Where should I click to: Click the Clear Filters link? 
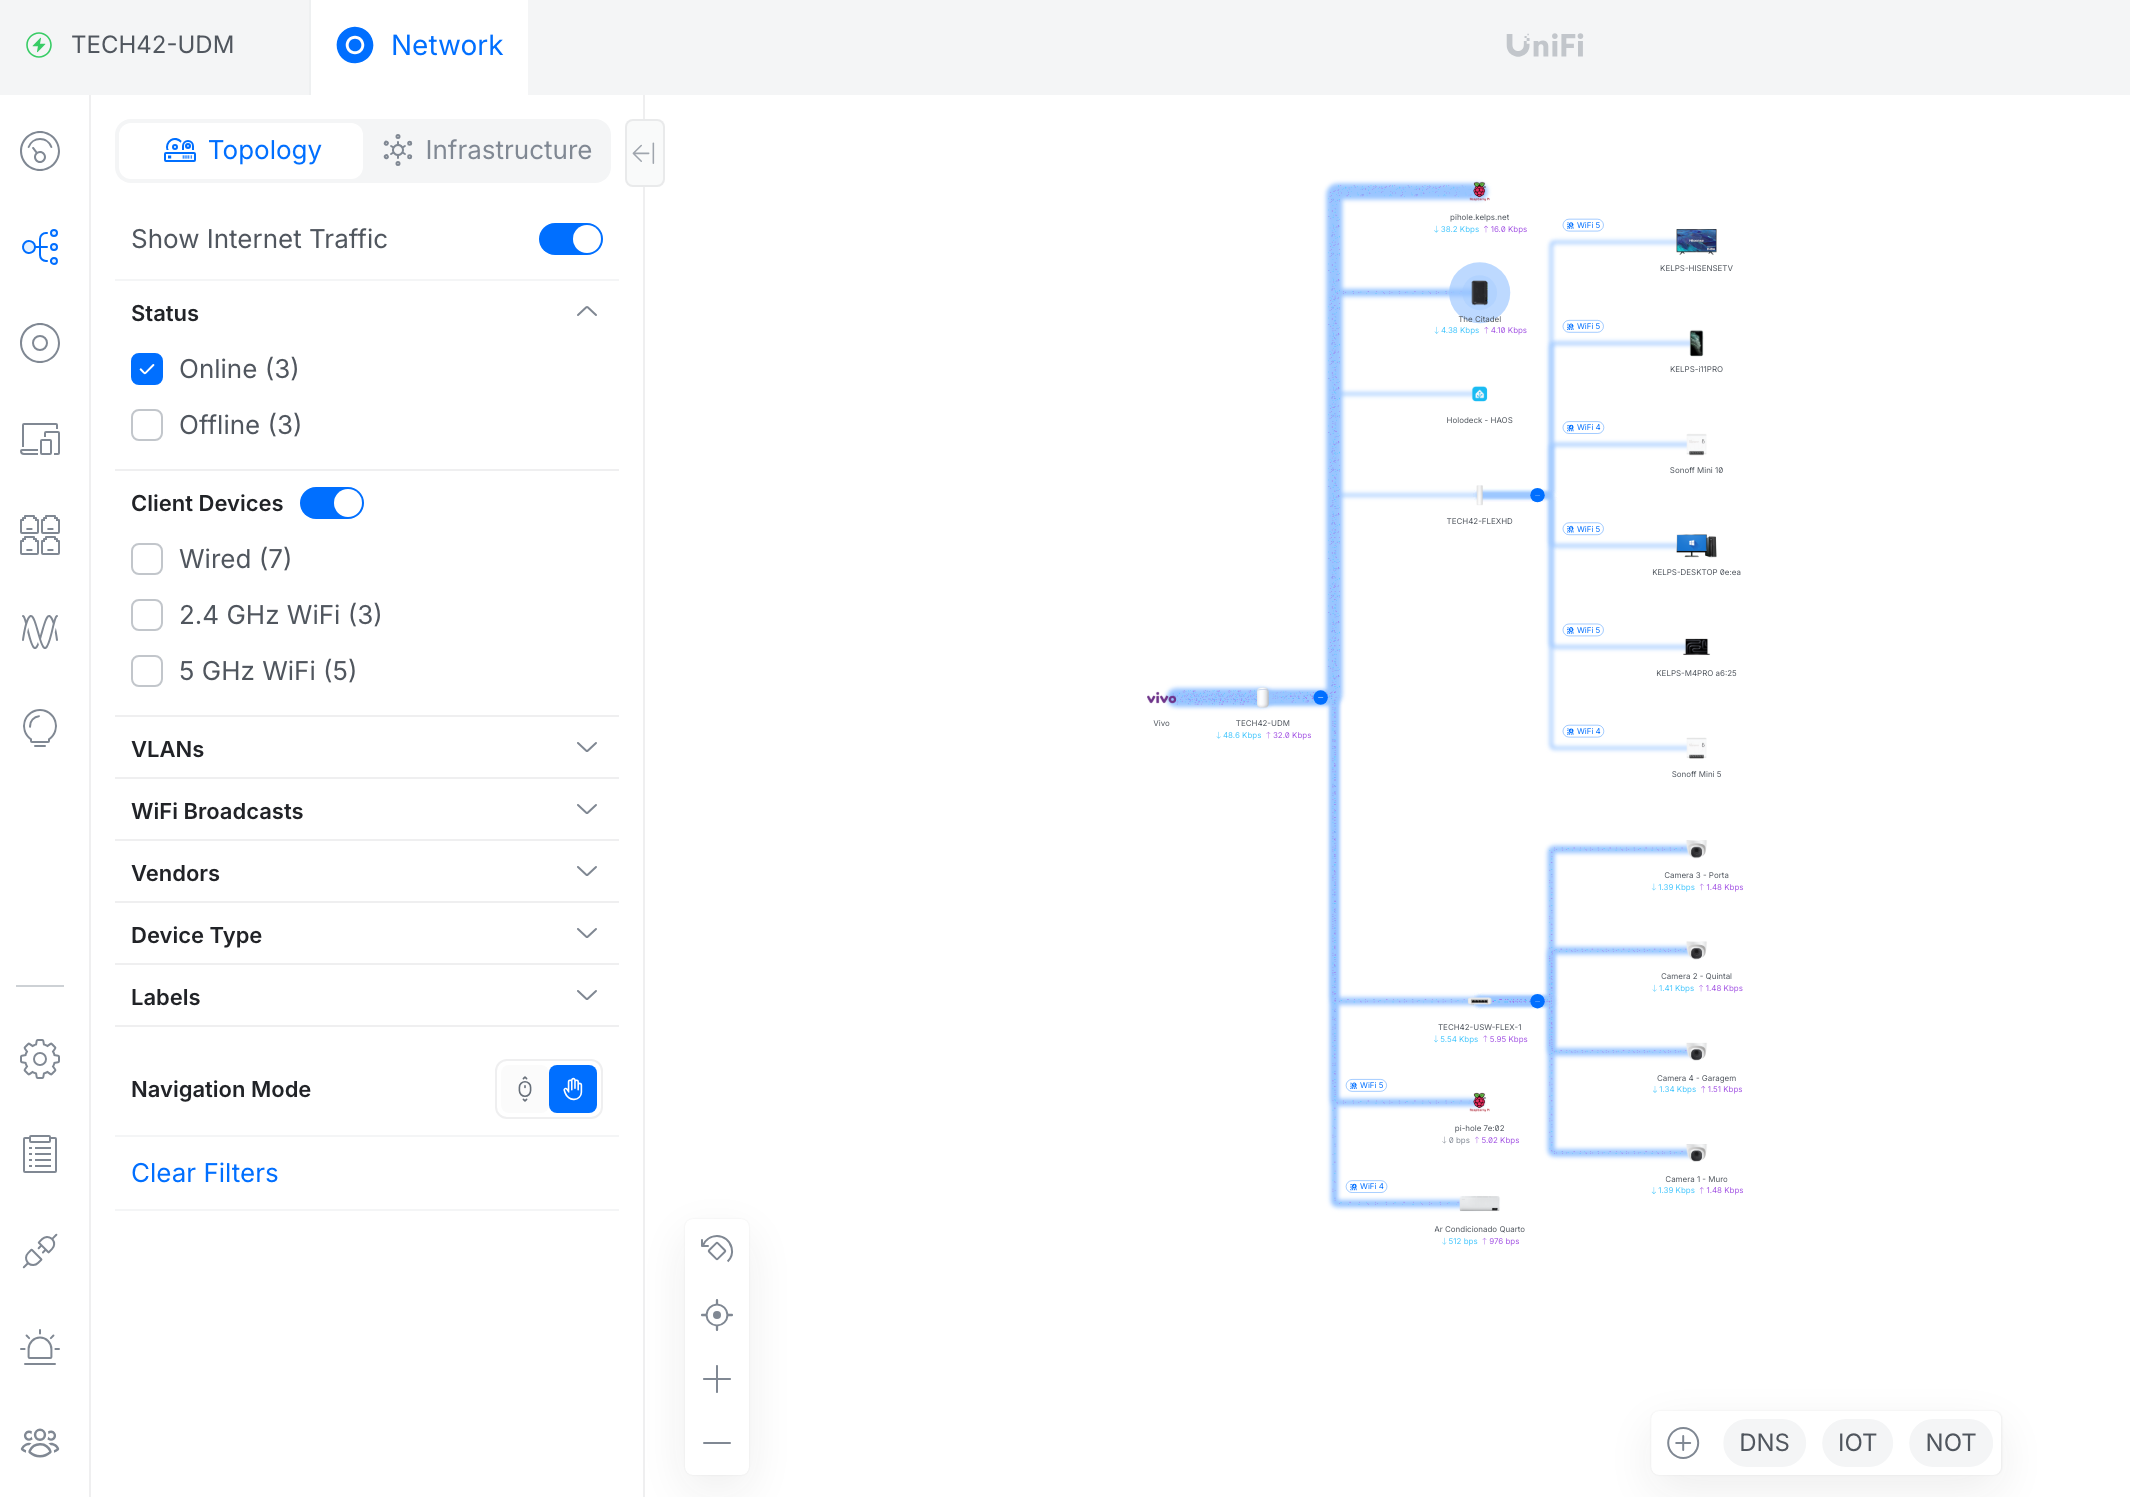[205, 1173]
